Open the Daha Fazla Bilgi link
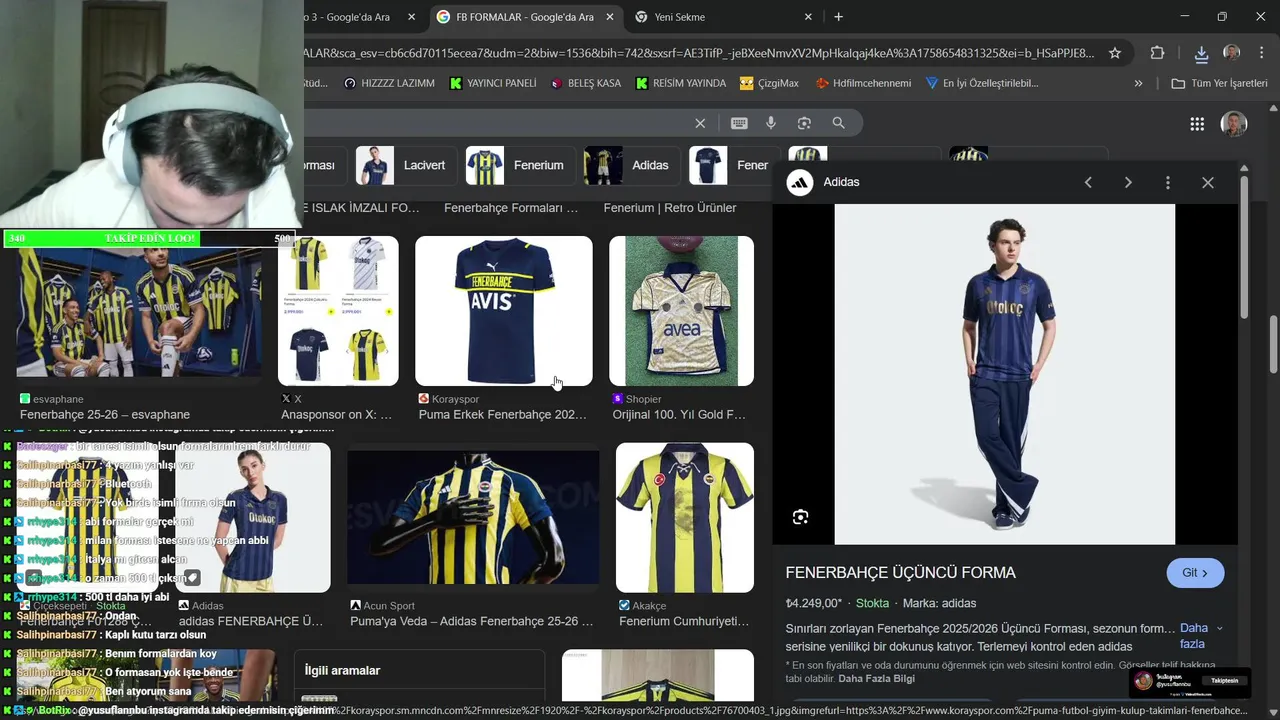 pos(876,678)
